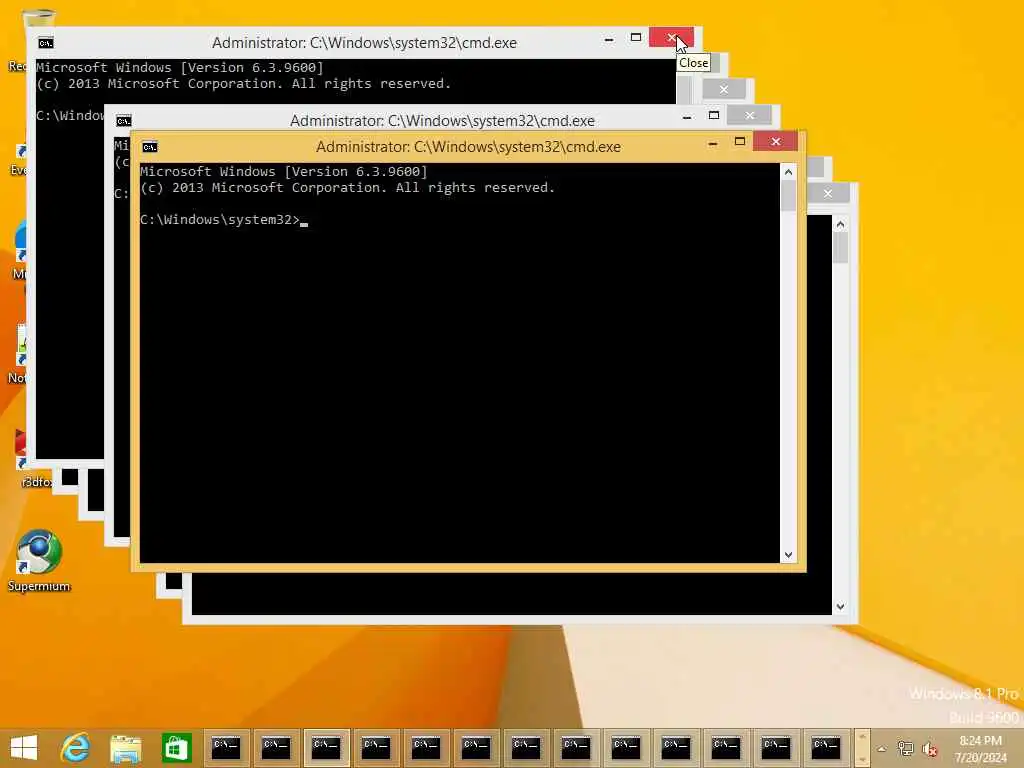Click the last cmd taskbar button before scroll arrows
The width and height of the screenshot is (1024, 768).
(826, 747)
